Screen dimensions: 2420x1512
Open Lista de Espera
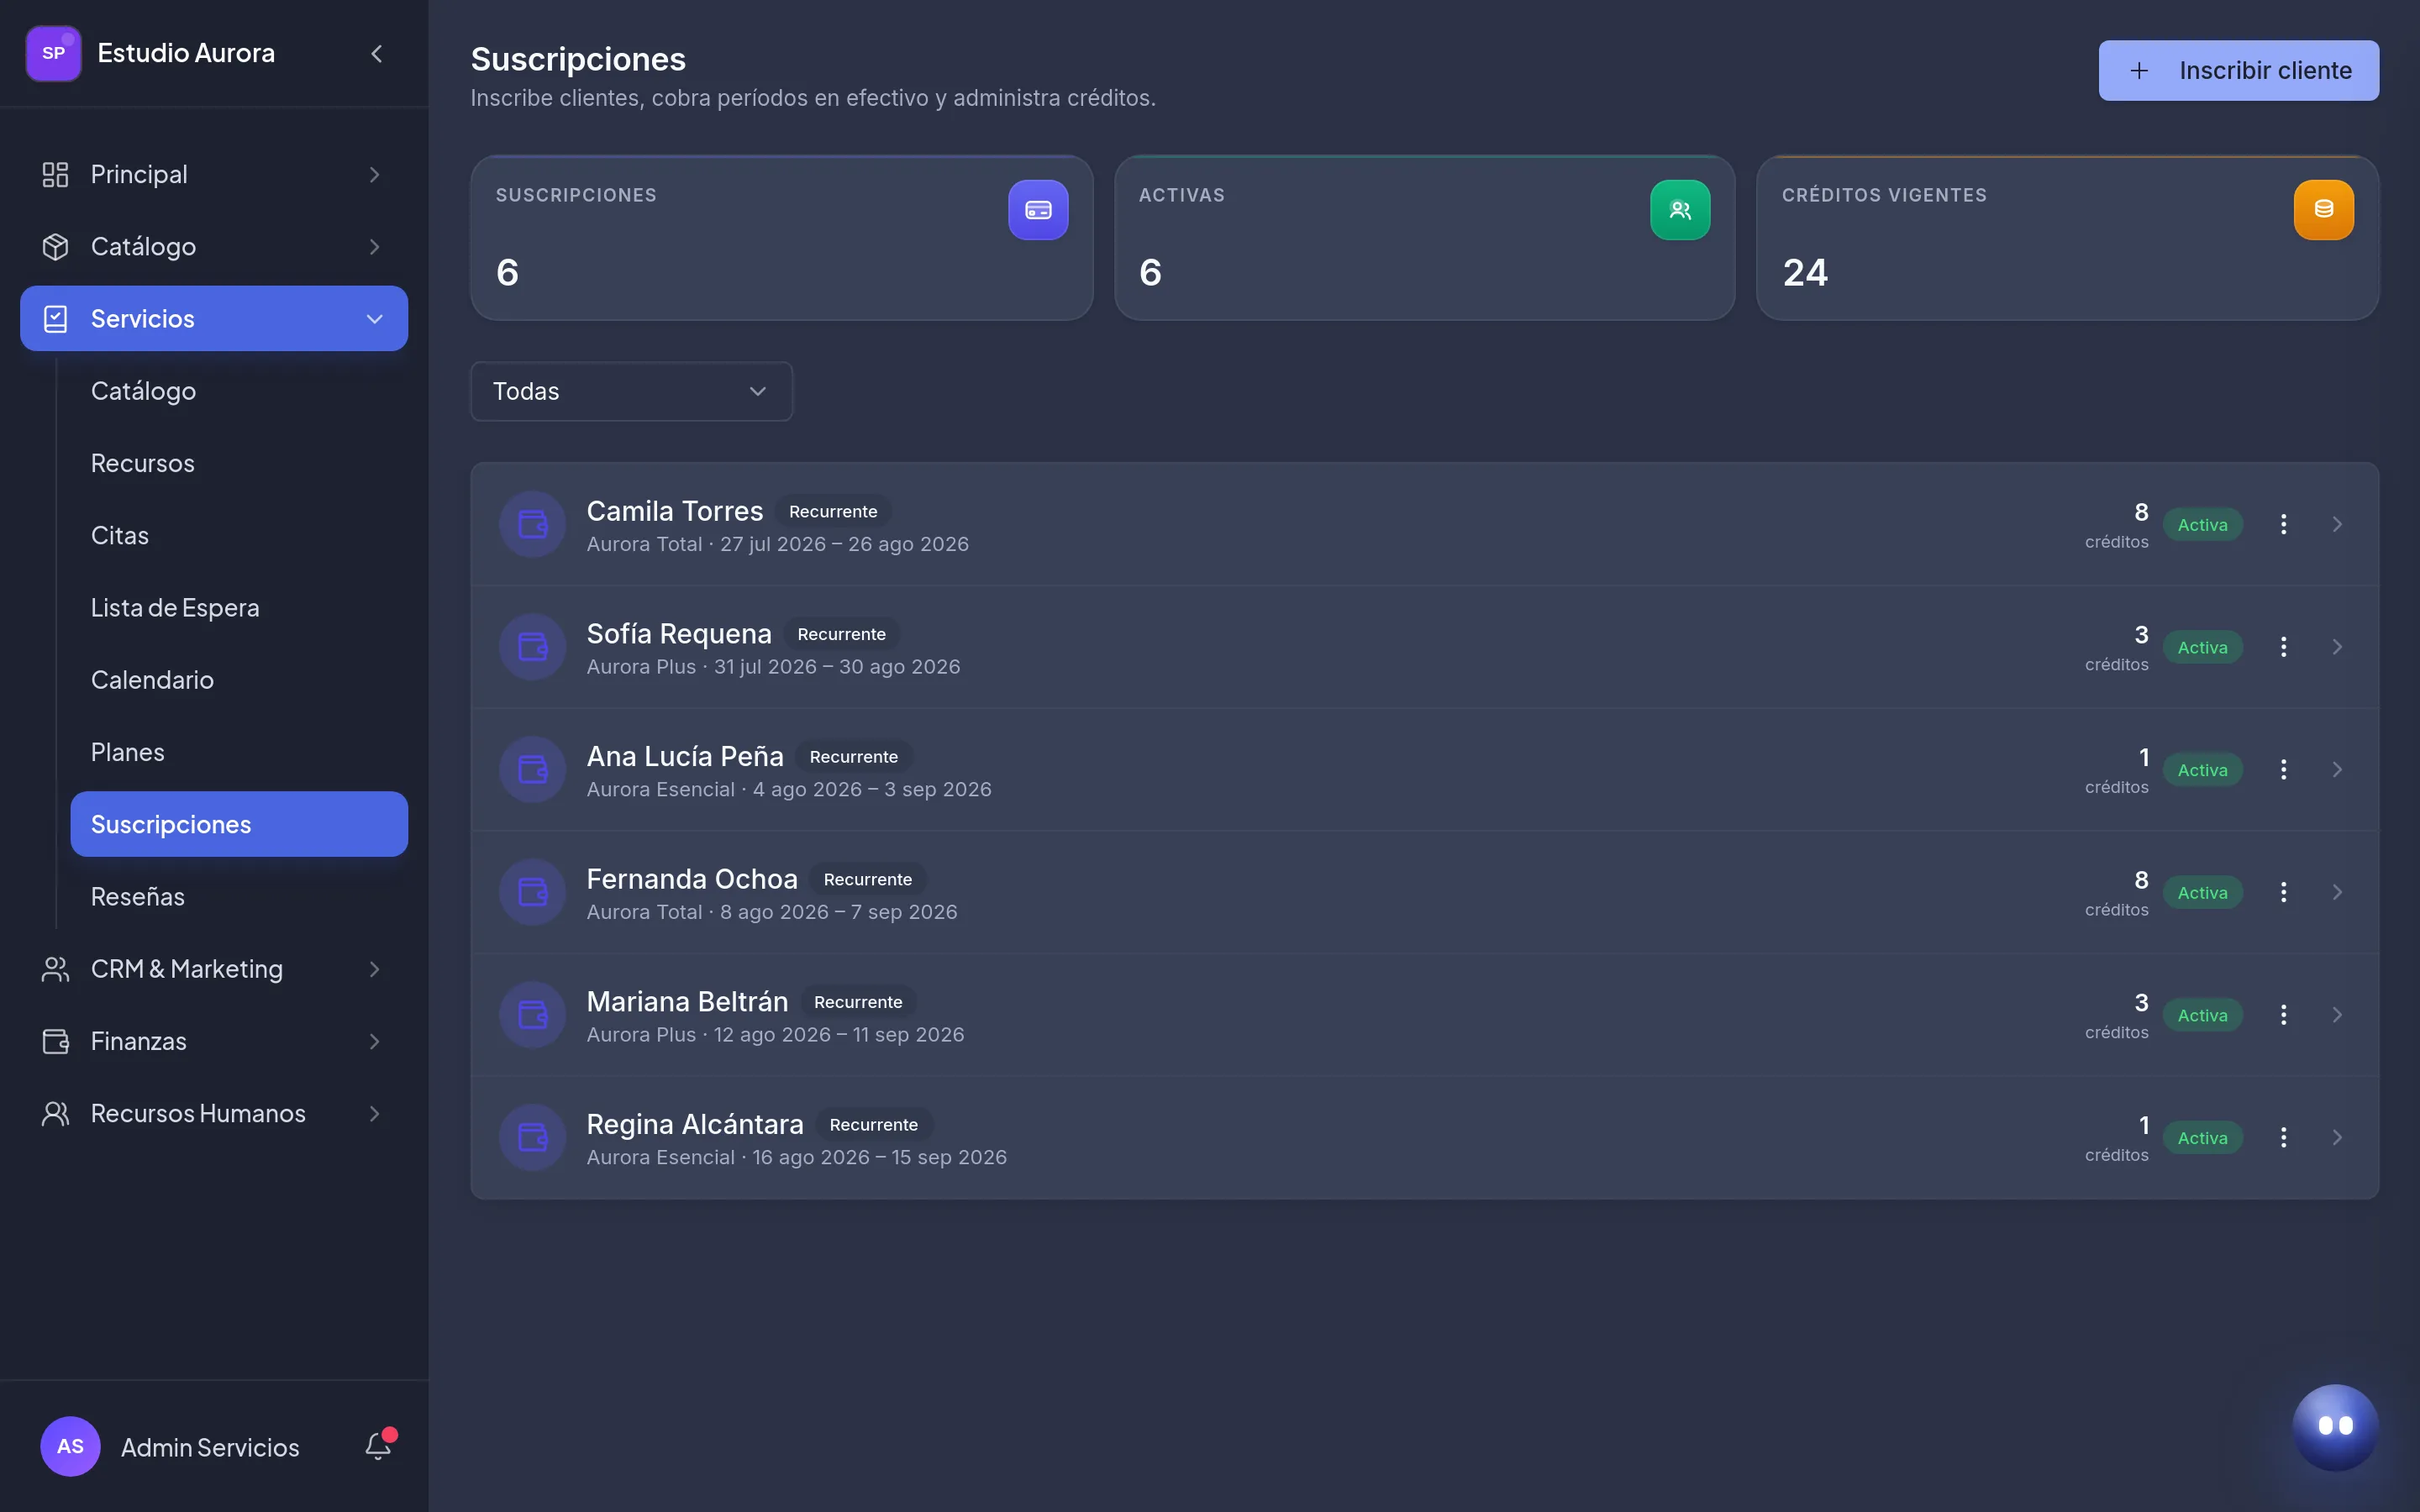pyautogui.click(x=239, y=608)
